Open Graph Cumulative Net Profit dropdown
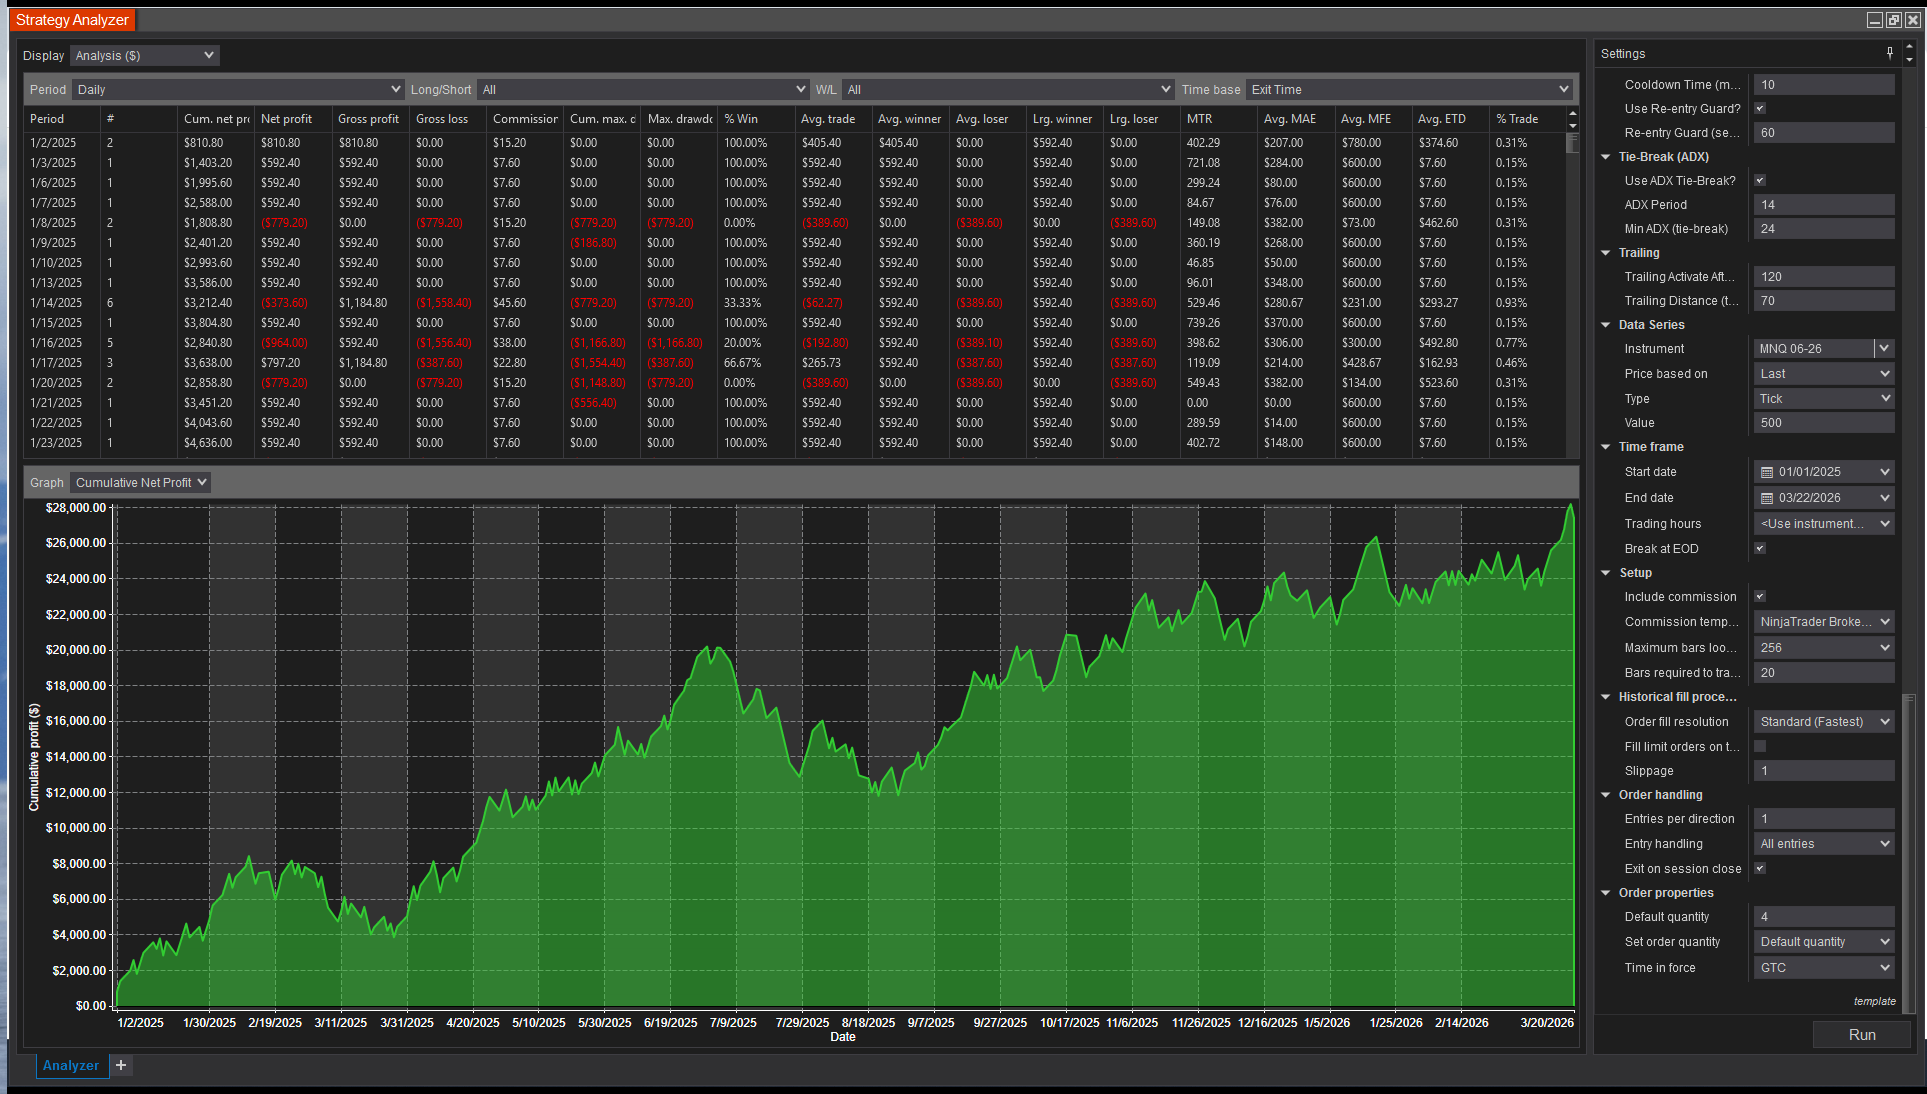The height and width of the screenshot is (1094, 1927). click(x=141, y=482)
